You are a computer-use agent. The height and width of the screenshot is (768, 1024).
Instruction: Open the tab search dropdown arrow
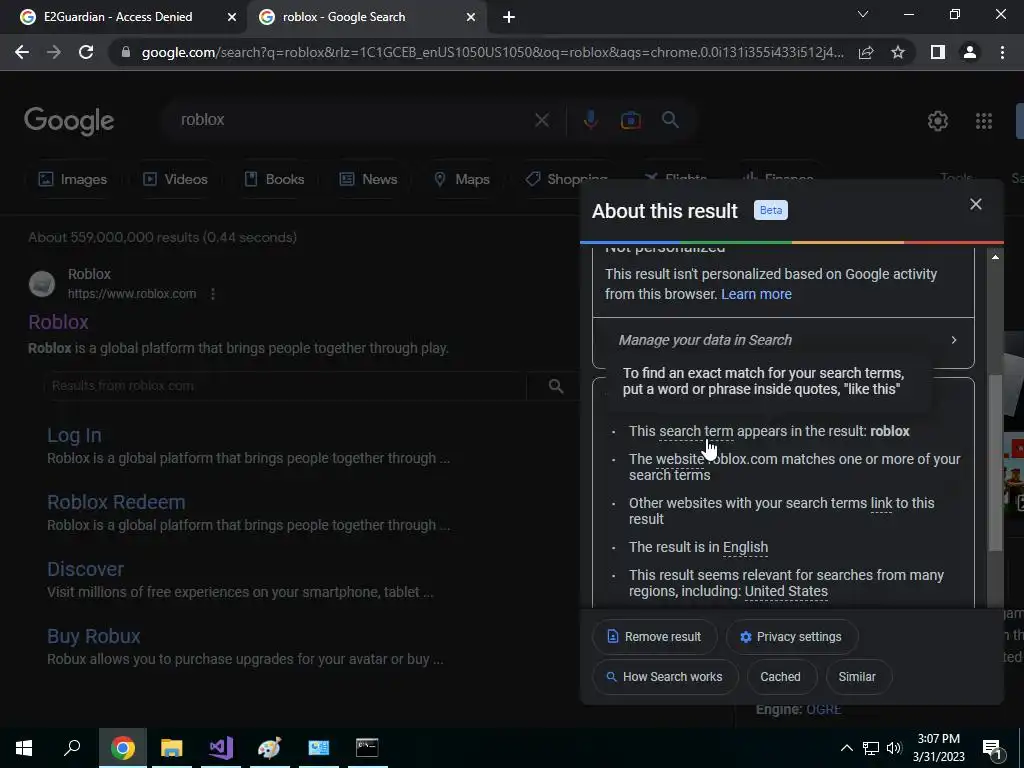(863, 14)
